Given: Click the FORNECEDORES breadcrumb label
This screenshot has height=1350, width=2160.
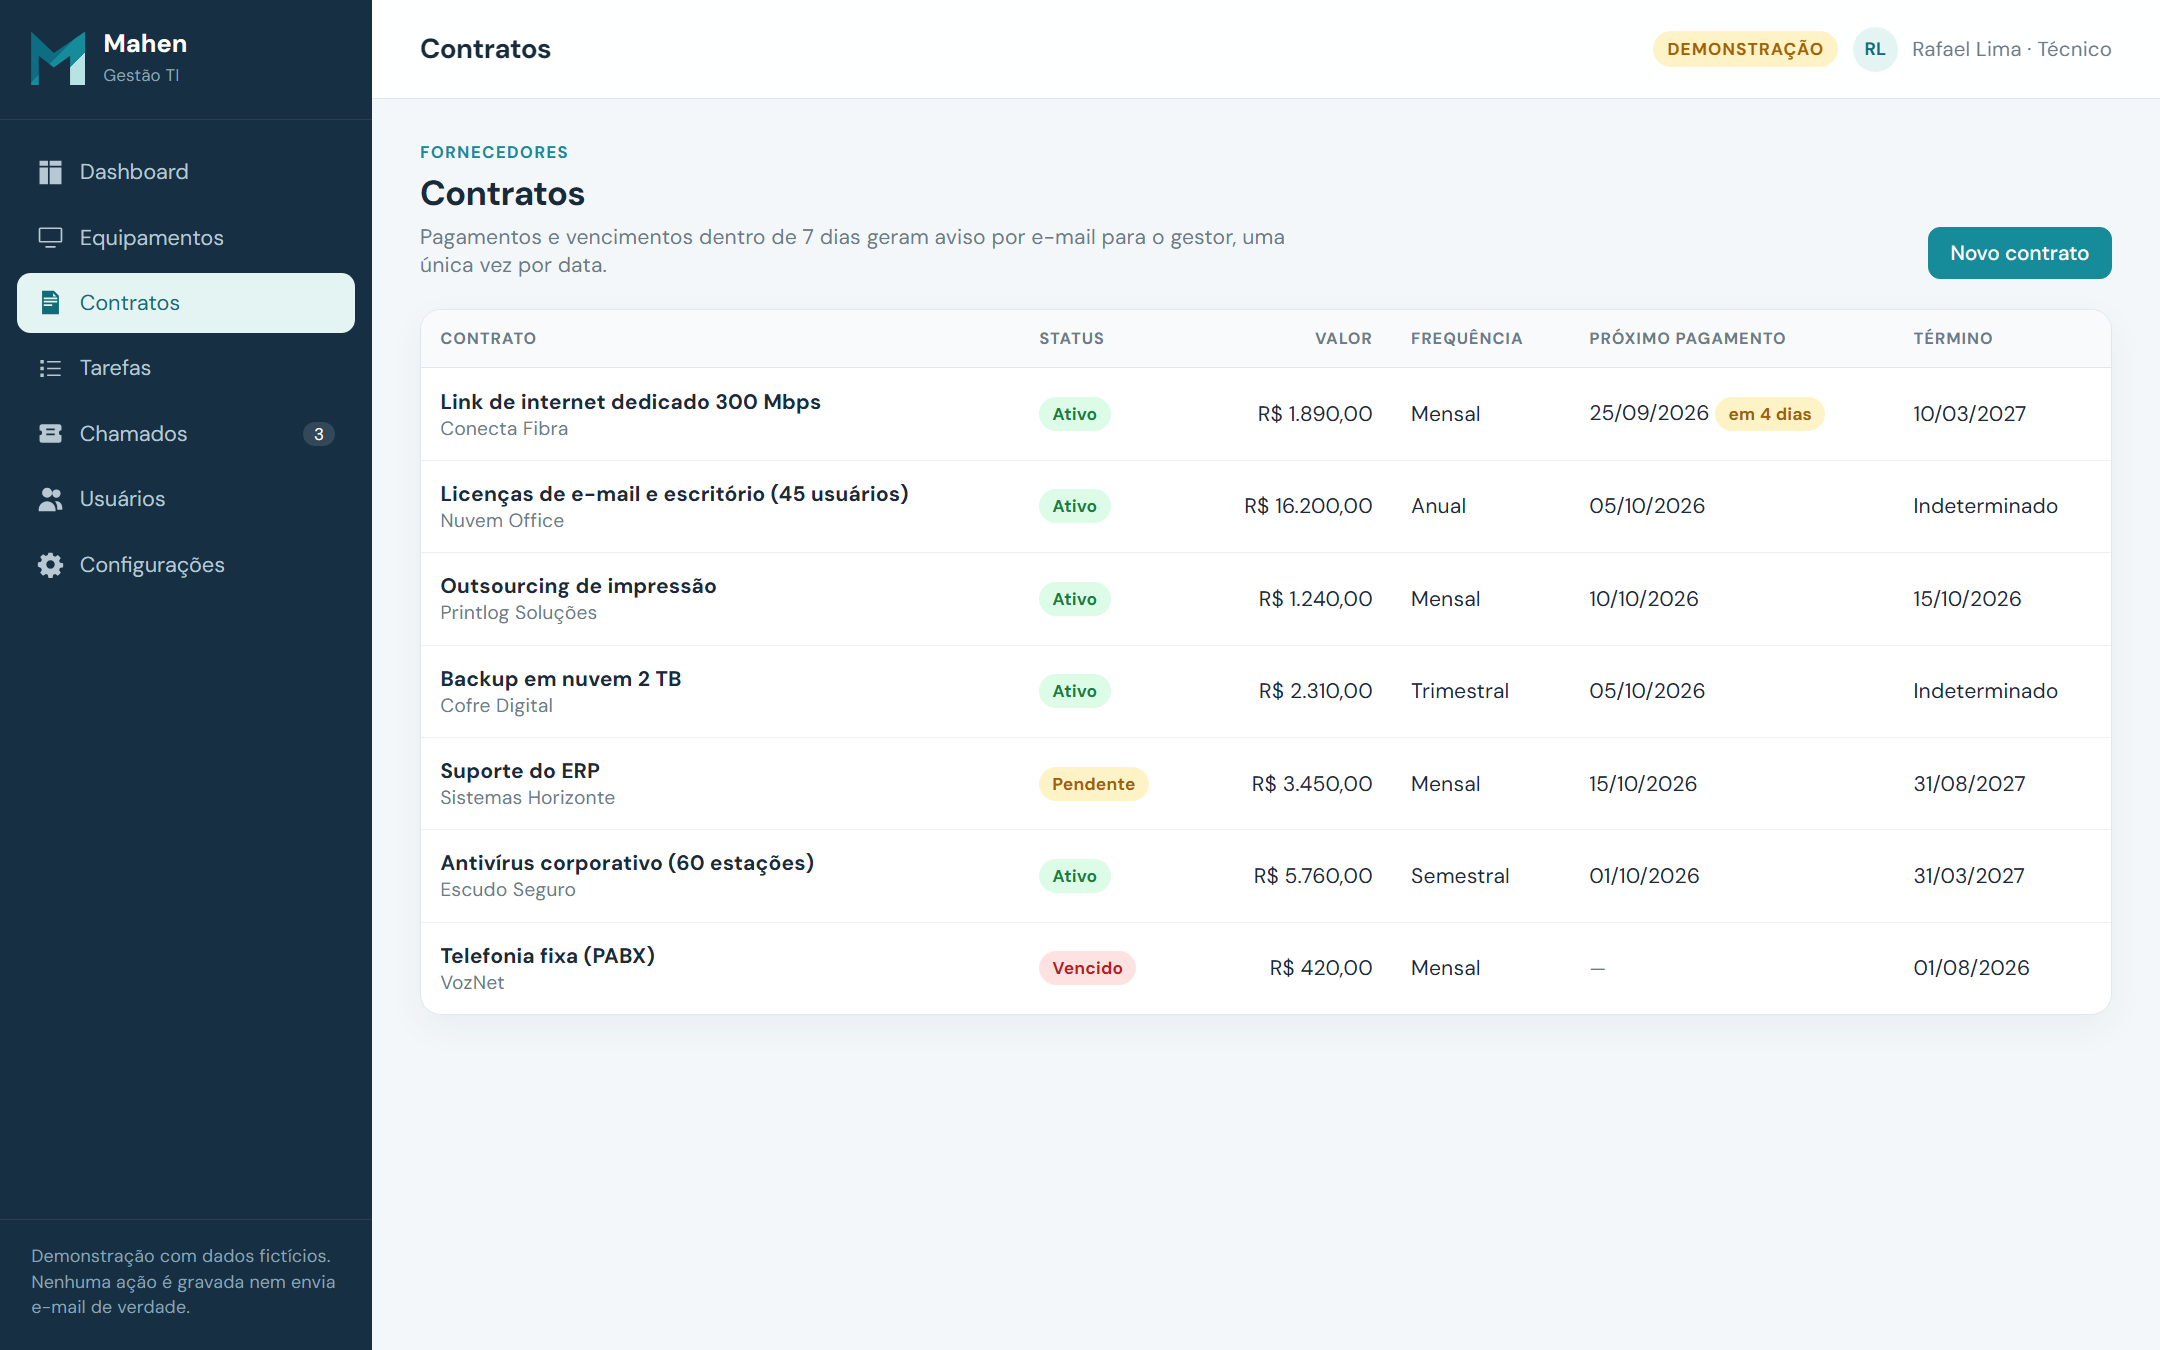Looking at the screenshot, I should [x=494, y=152].
